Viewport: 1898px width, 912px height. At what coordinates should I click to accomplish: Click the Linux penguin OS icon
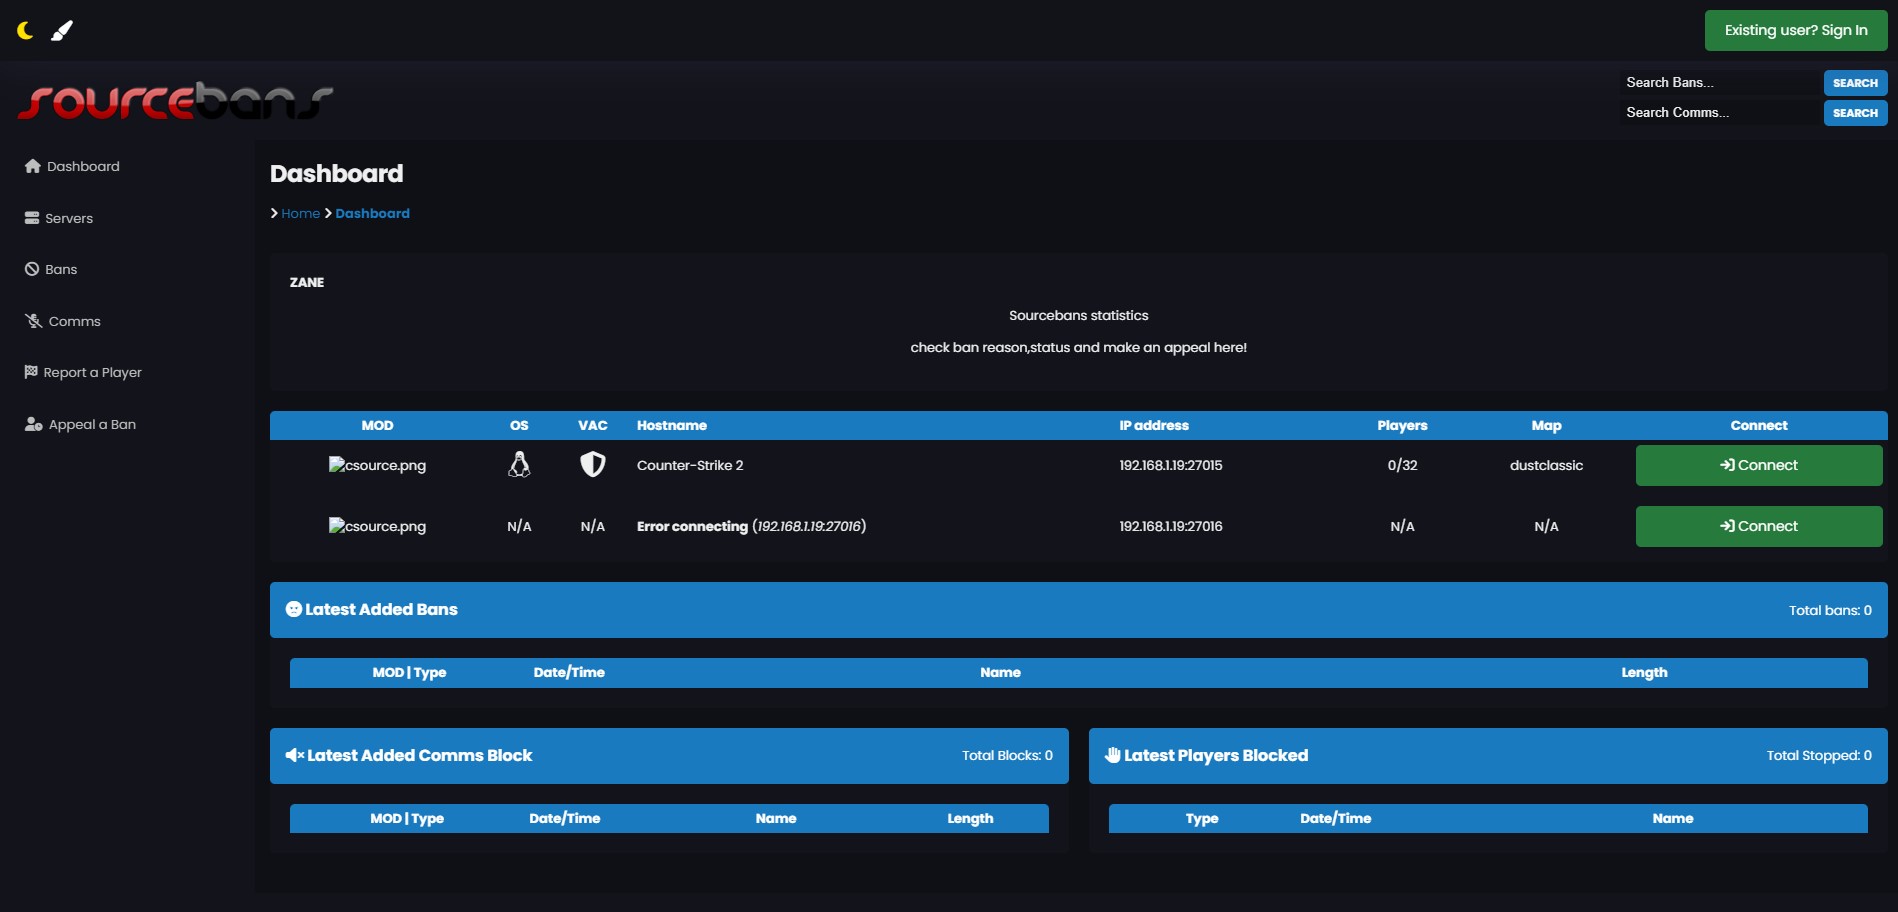click(x=519, y=465)
